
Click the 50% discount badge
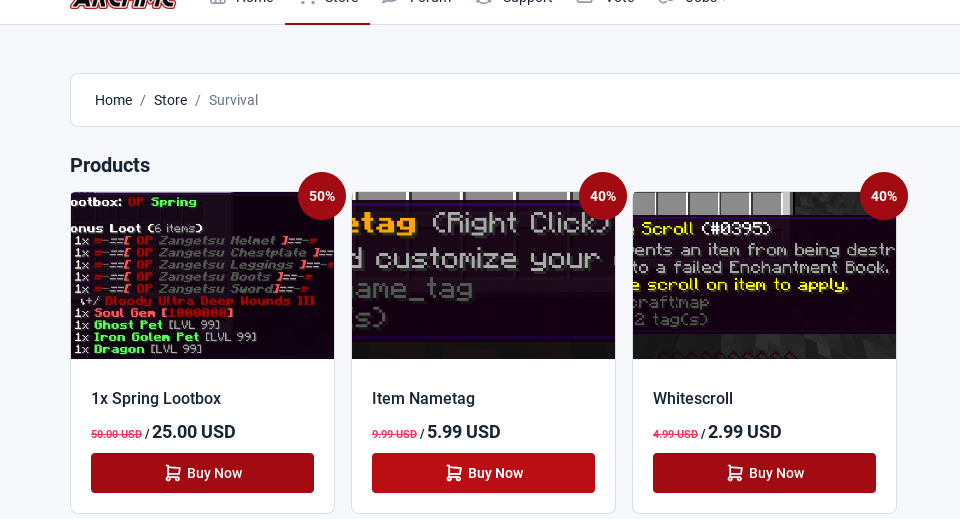(322, 196)
